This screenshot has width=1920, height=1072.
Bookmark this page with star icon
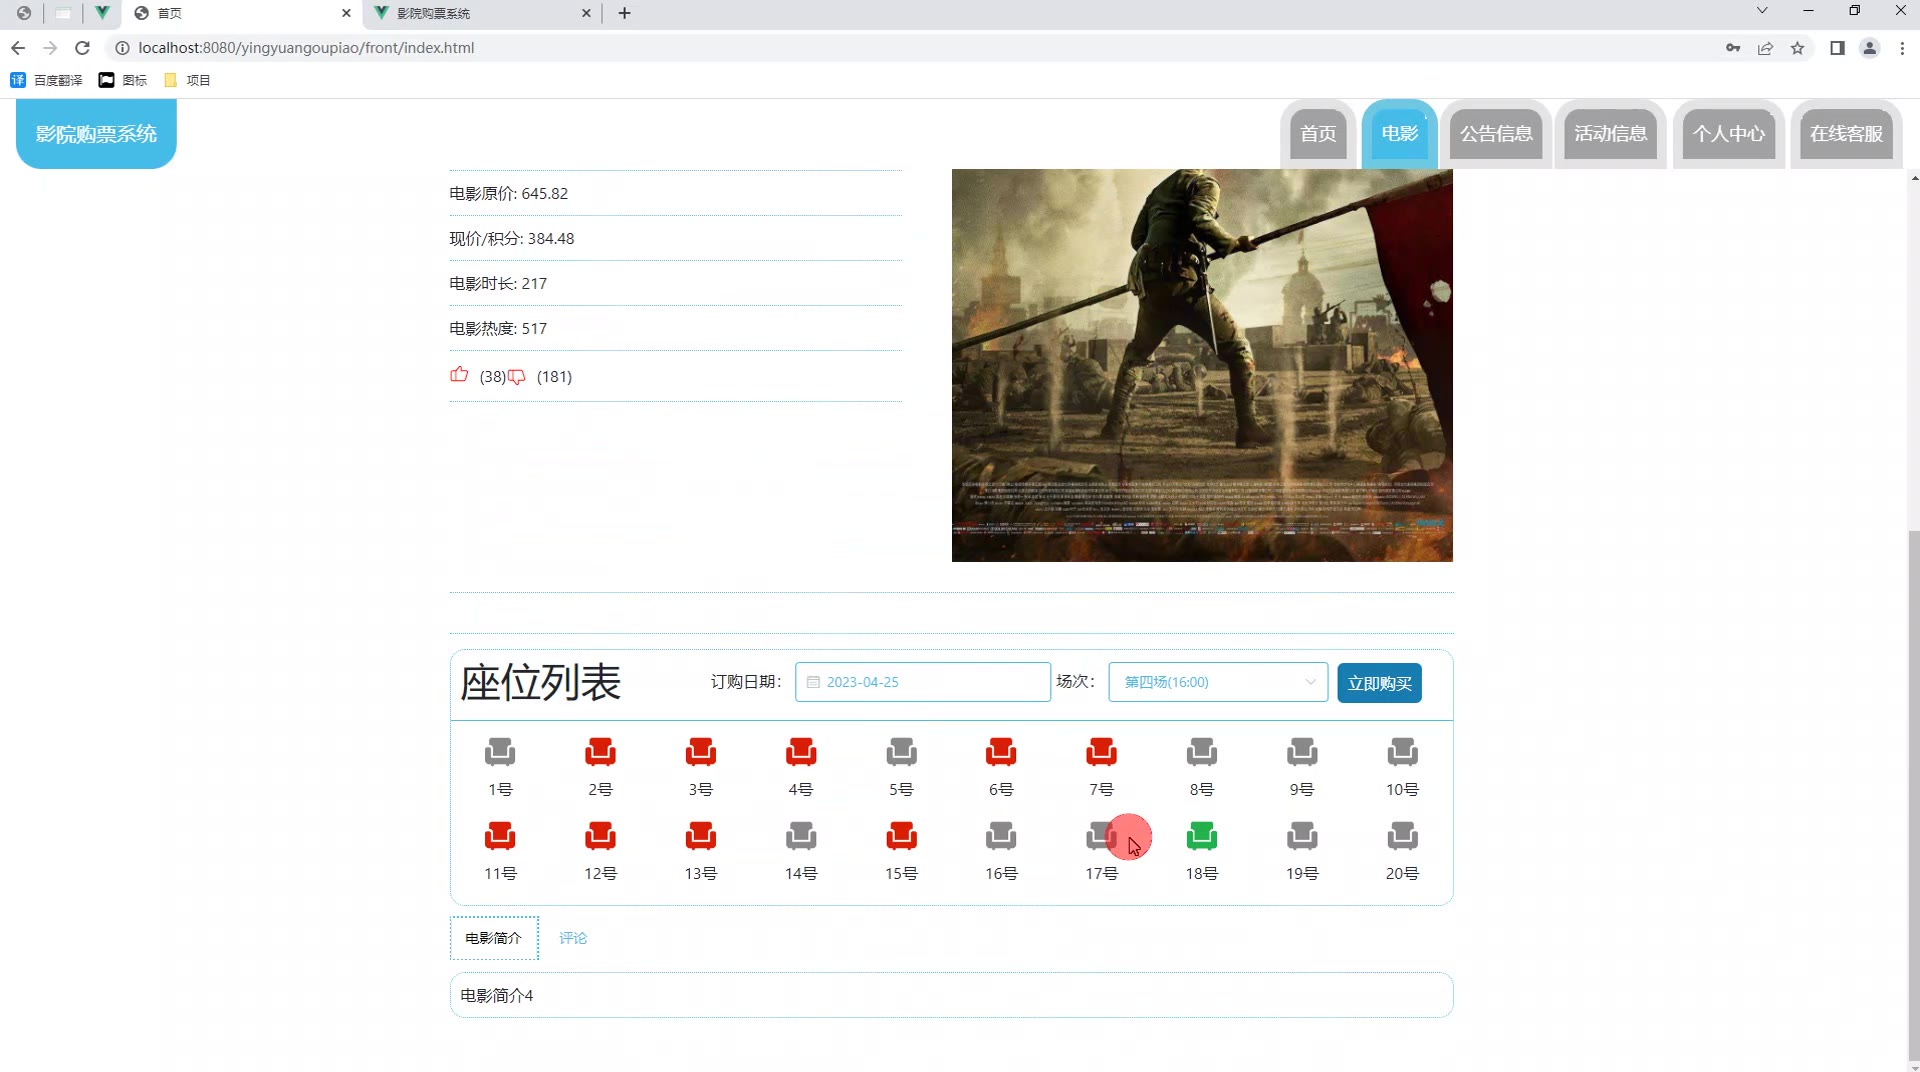coord(1797,48)
